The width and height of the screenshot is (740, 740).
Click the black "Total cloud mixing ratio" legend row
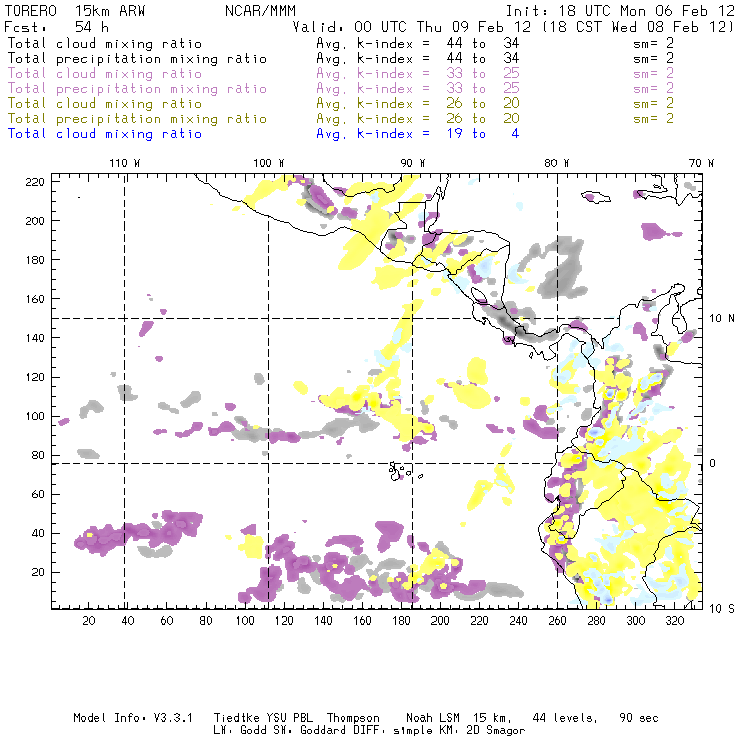click(339, 43)
